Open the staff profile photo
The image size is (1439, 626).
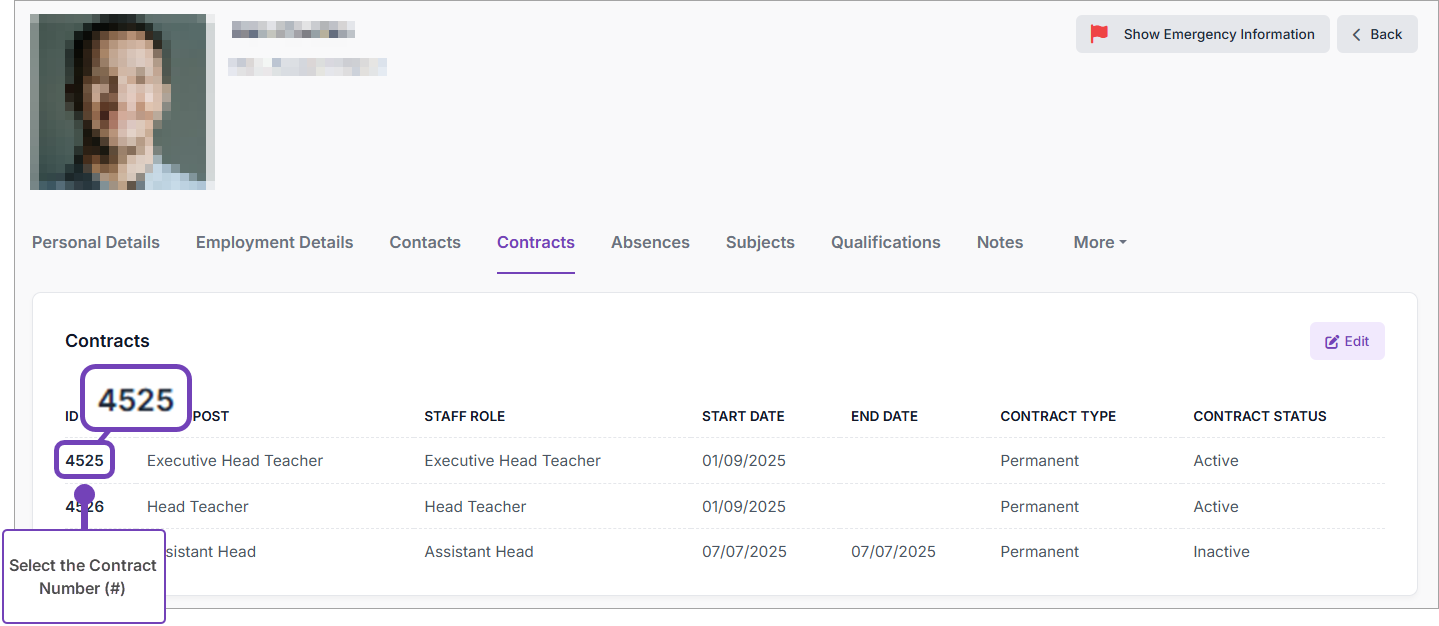click(x=122, y=102)
